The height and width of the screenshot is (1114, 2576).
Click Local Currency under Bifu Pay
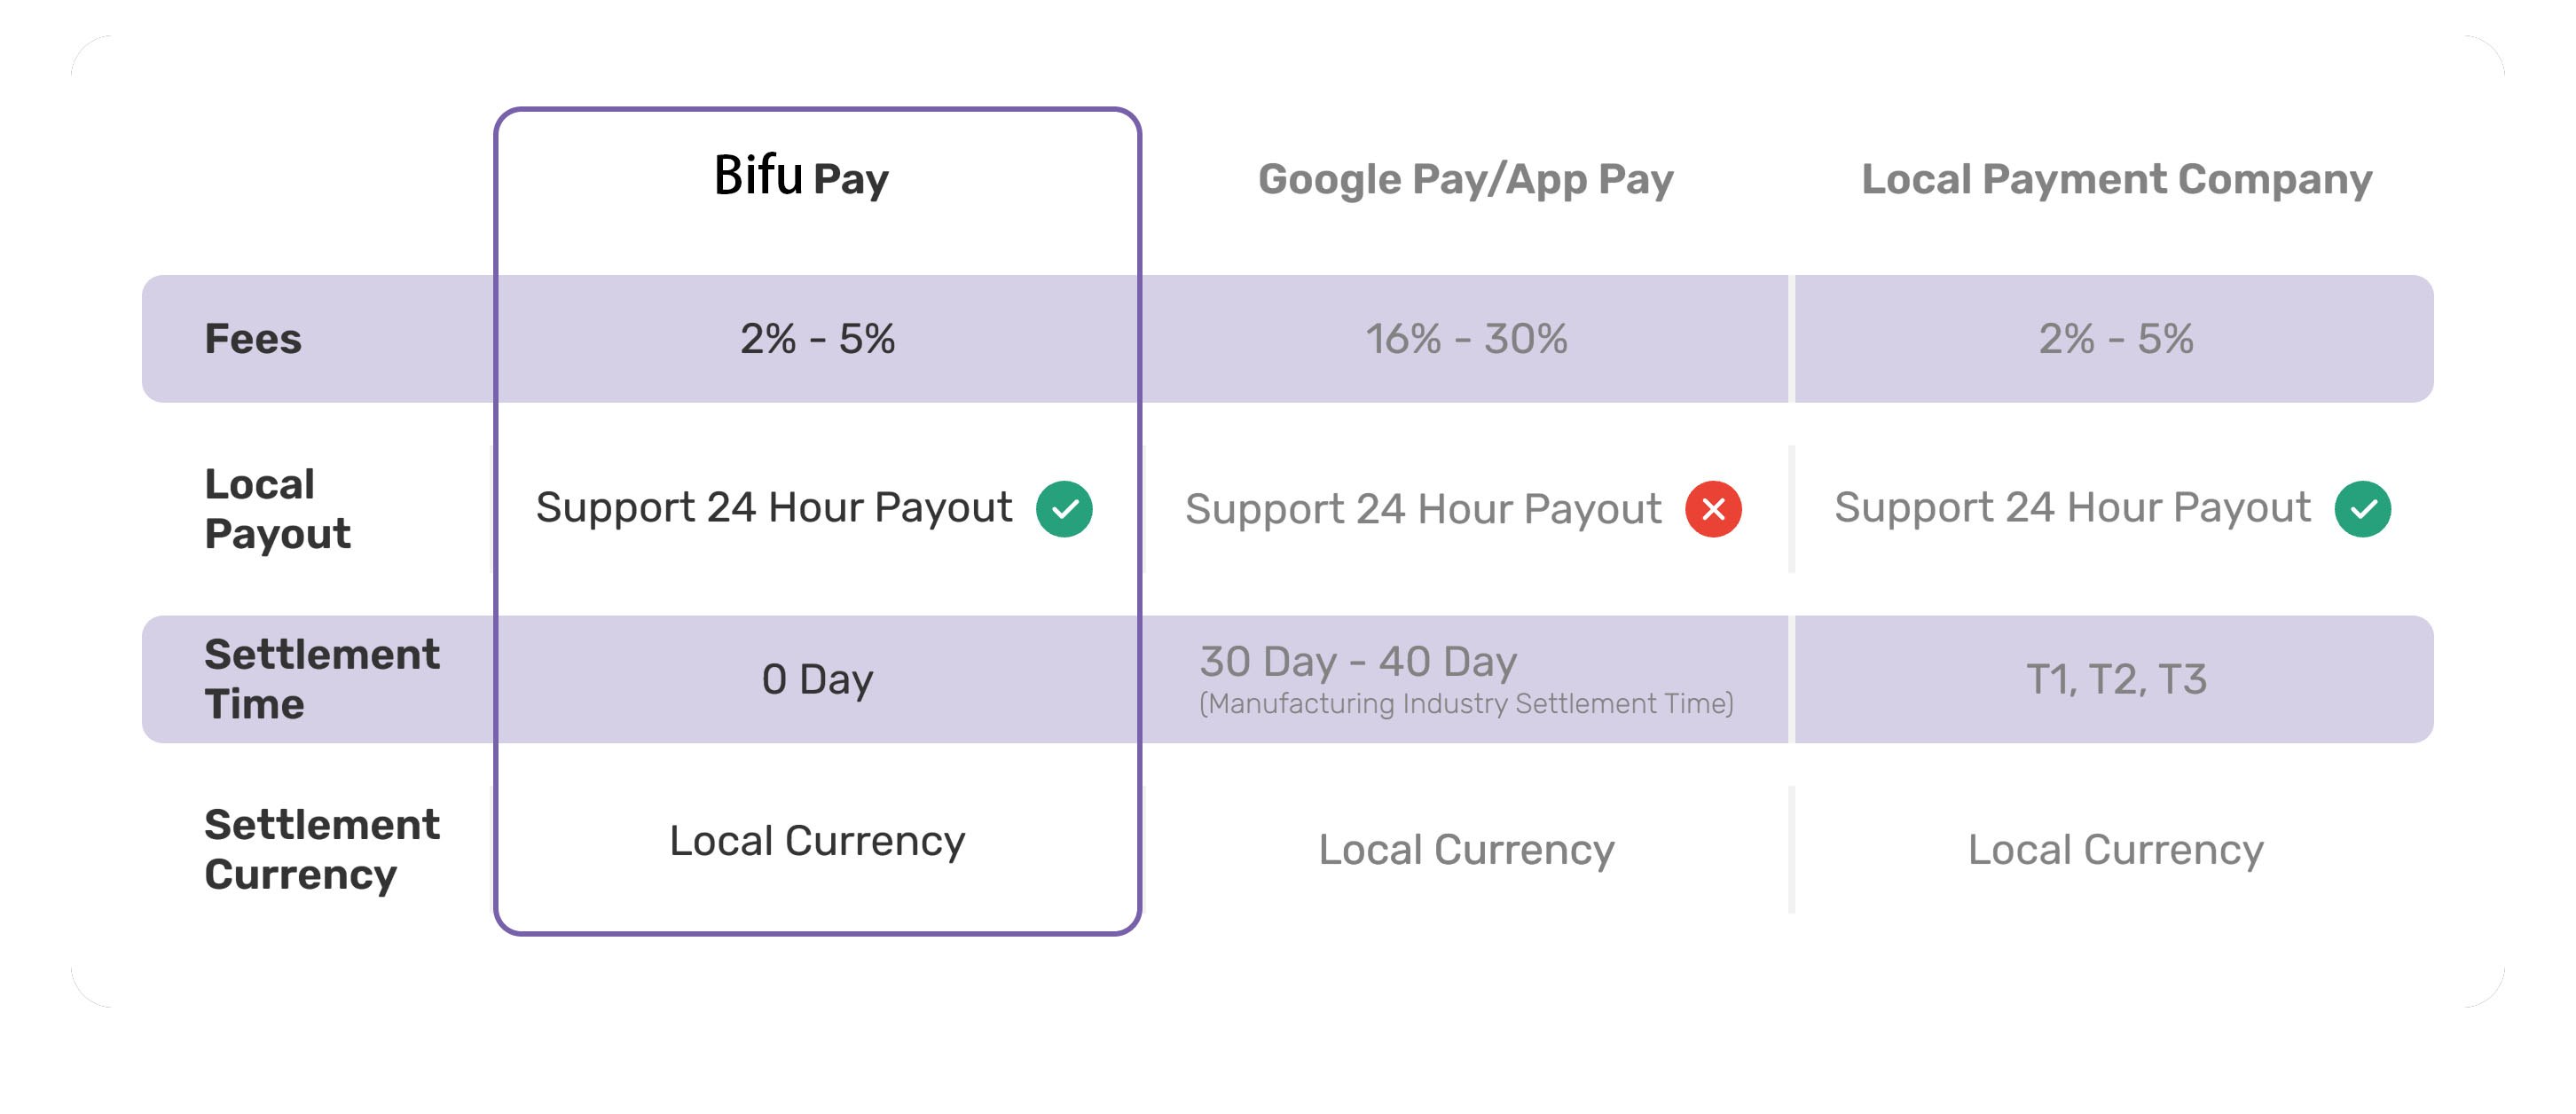(x=817, y=841)
